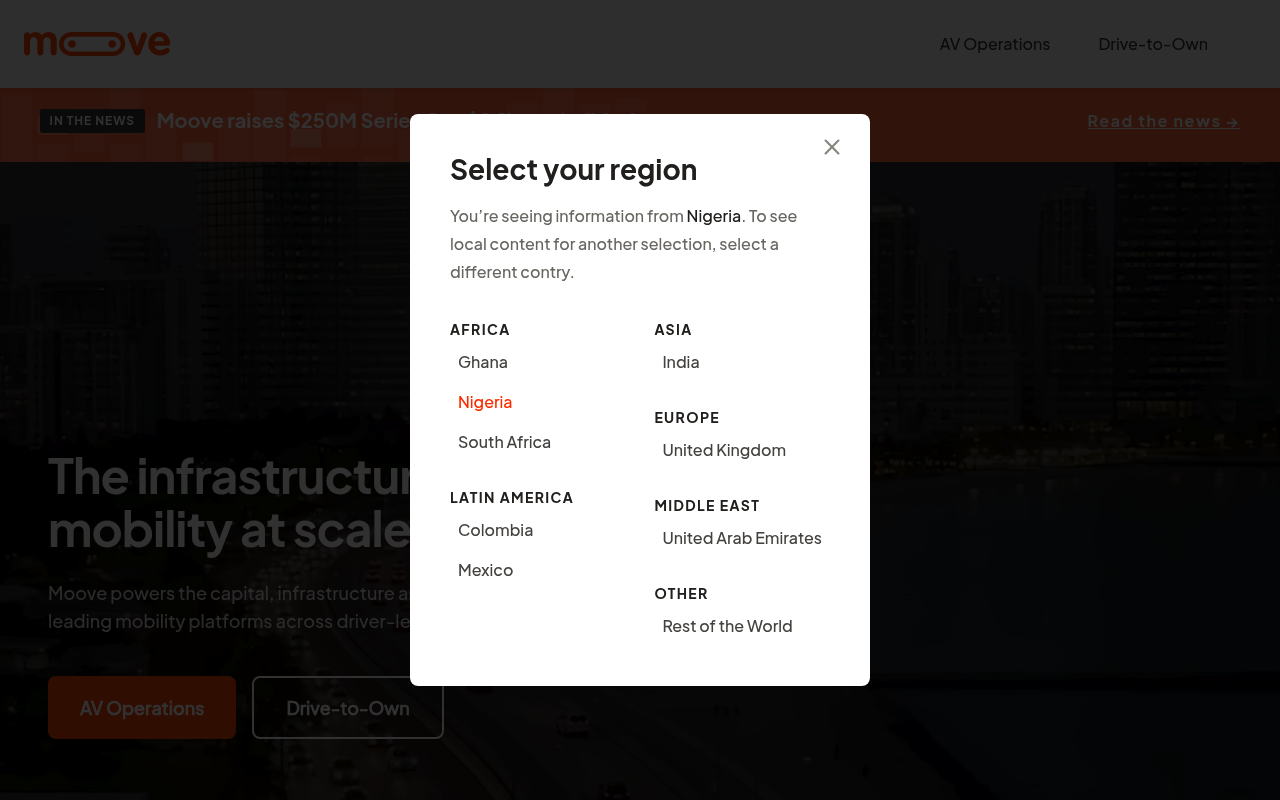The height and width of the screenshot is (800, 1280).
Task: Click the Select your region heading
Action: [573, 170]
